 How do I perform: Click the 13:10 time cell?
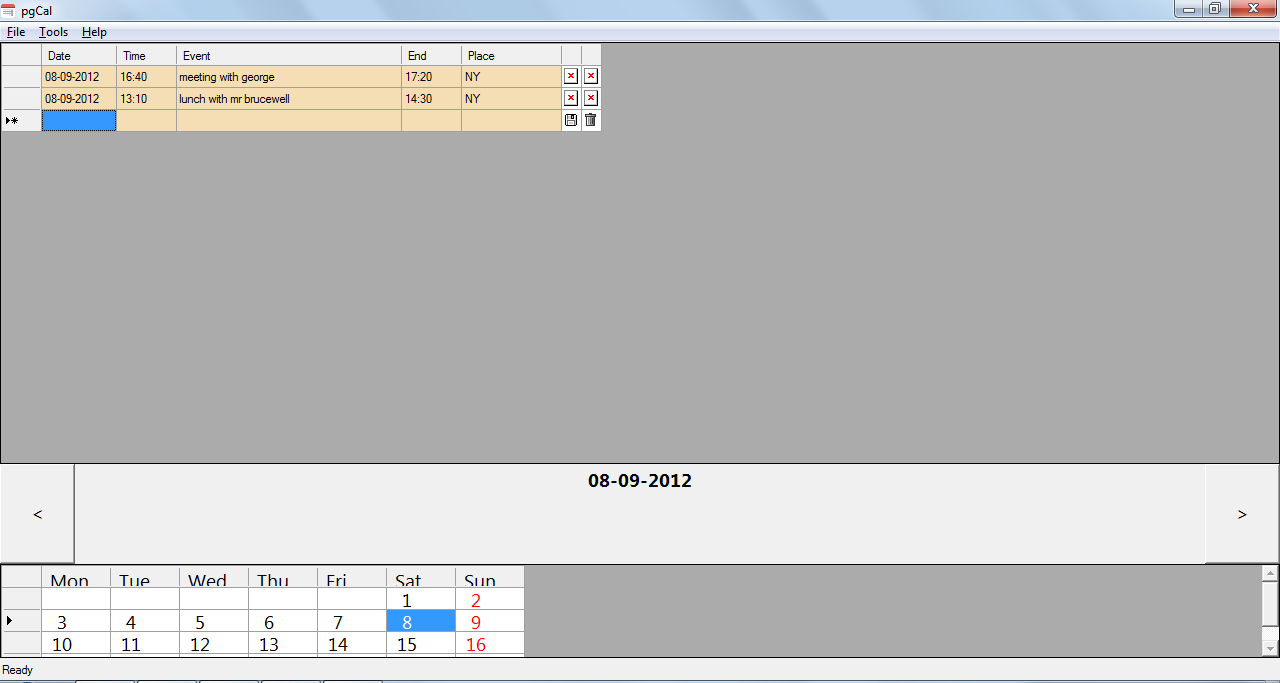coord(147,98)
